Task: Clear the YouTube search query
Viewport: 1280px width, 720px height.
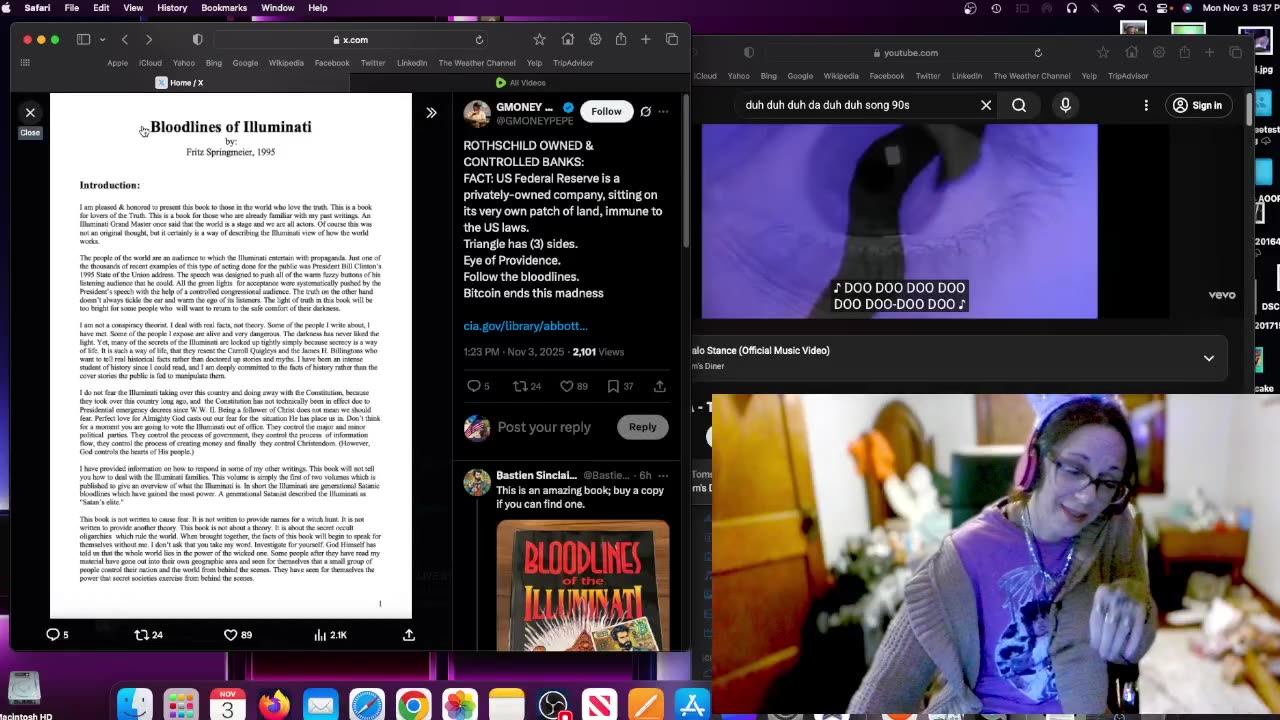Action: click(x=986, y=105)
